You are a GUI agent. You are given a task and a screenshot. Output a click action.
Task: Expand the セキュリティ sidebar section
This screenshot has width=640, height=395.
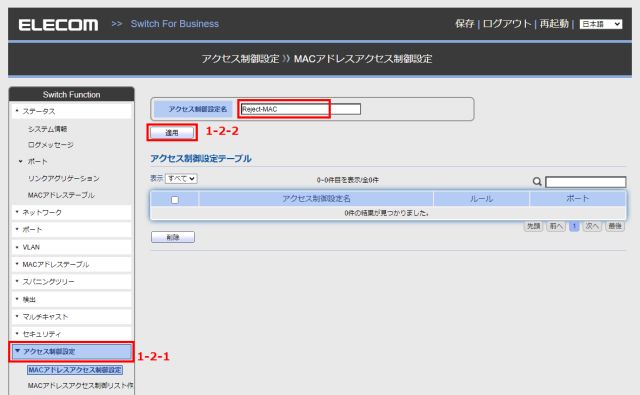pos(71,334)
